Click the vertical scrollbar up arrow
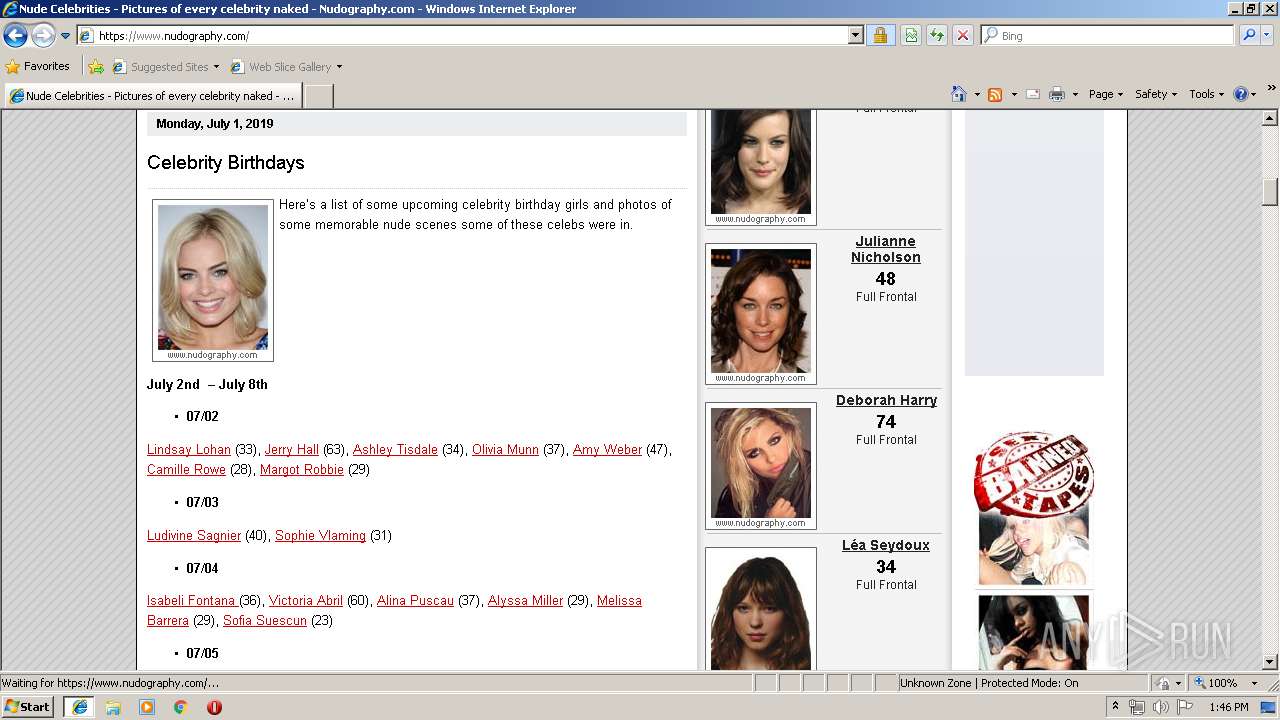This screenshot has height=720, width=1280. 1270,118
